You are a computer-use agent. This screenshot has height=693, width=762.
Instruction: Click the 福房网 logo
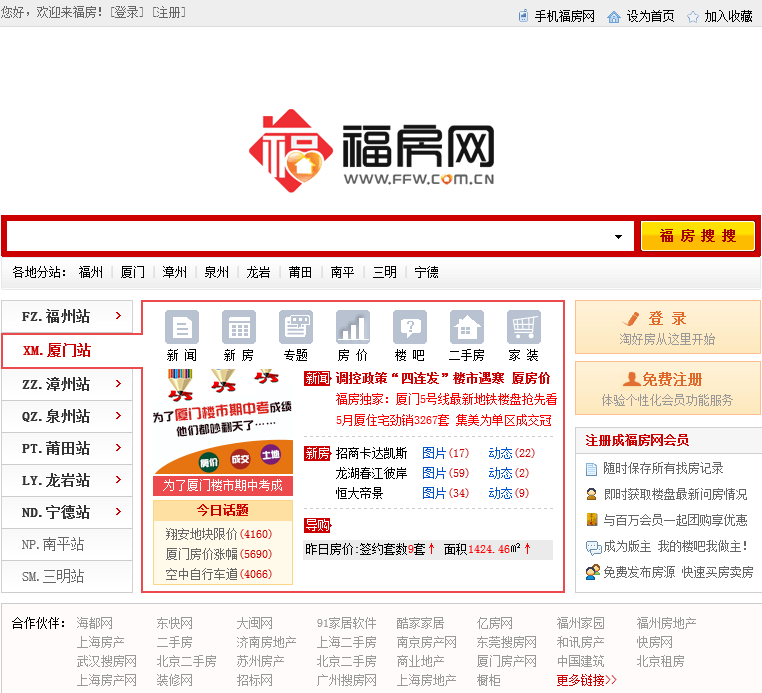[x=372, y=151]
